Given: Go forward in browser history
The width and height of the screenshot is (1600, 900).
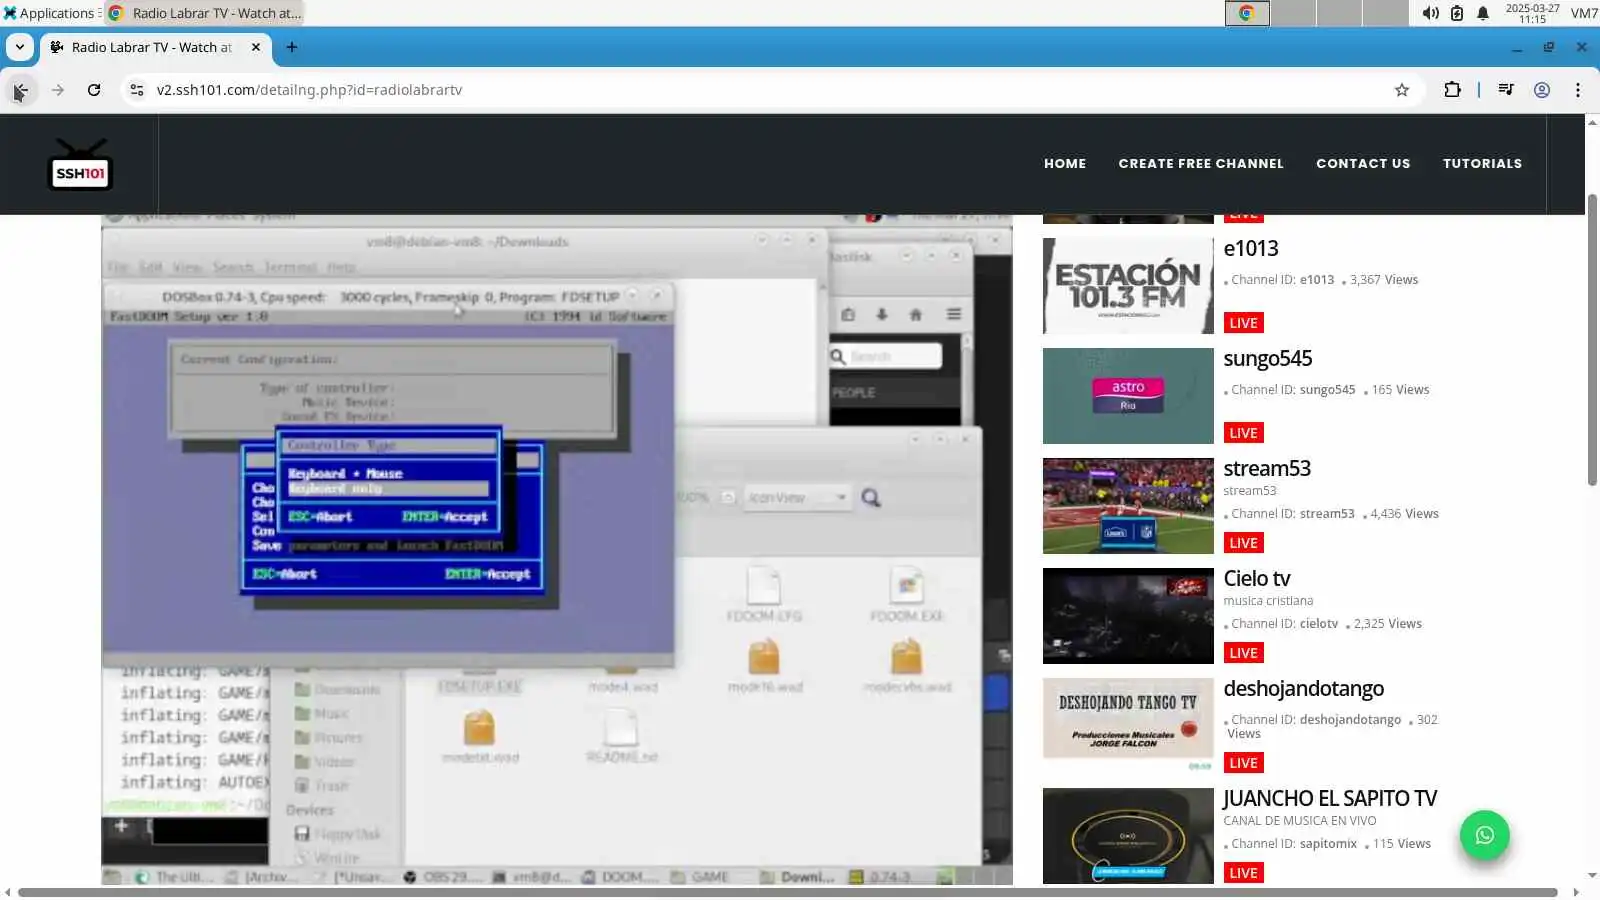Looking at the screenshot, I should pos(58,90).
